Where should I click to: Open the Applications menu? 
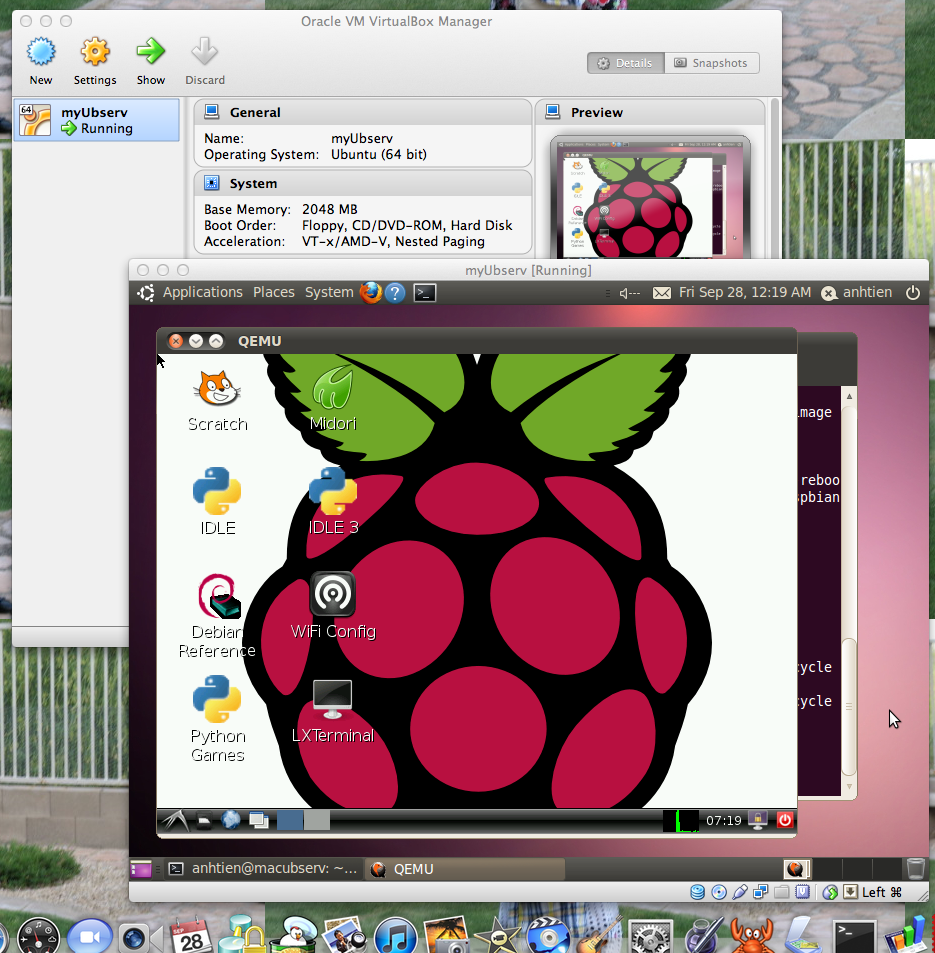tap(202, 292)
